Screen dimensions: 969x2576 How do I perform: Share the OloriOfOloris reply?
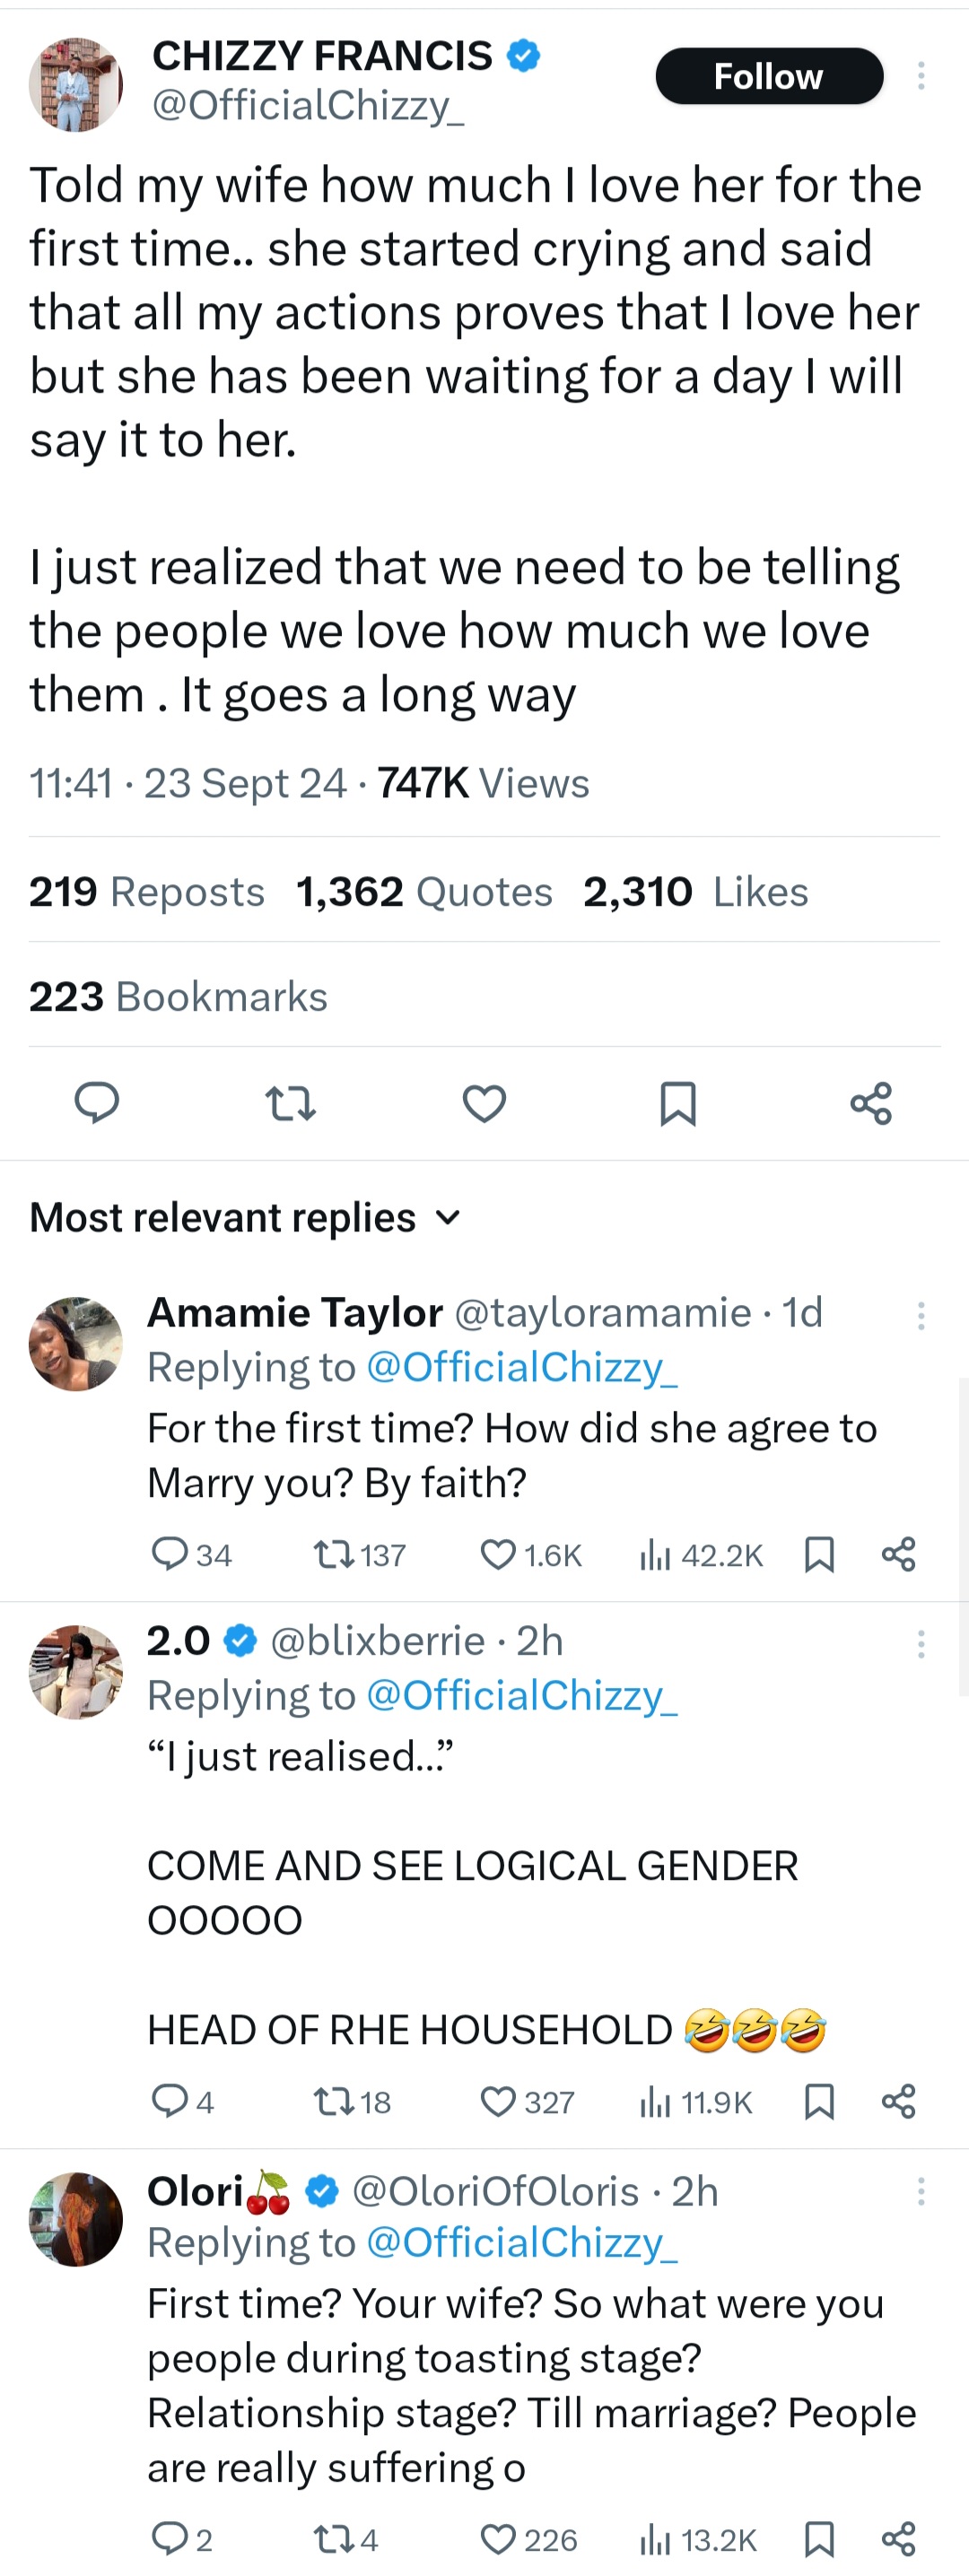(x=898, y=2538)
